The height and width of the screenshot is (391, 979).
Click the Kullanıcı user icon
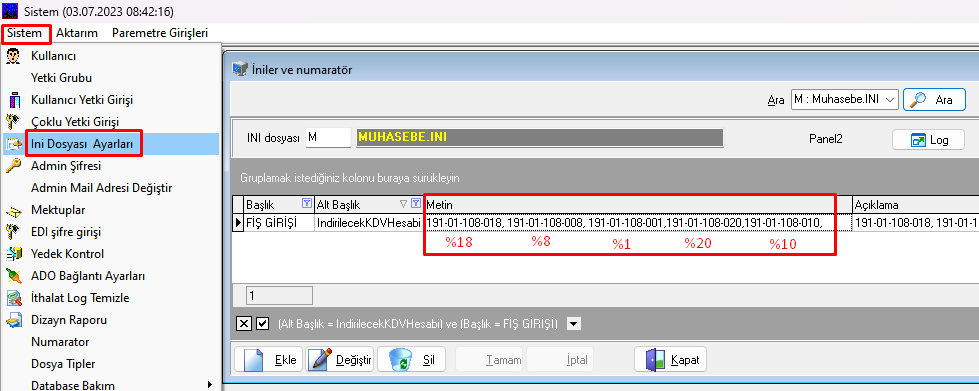[13, 56]
